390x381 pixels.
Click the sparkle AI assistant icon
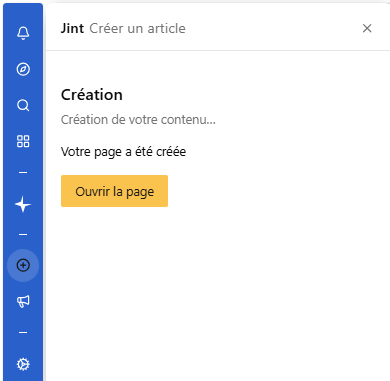[x=23, y=204]
